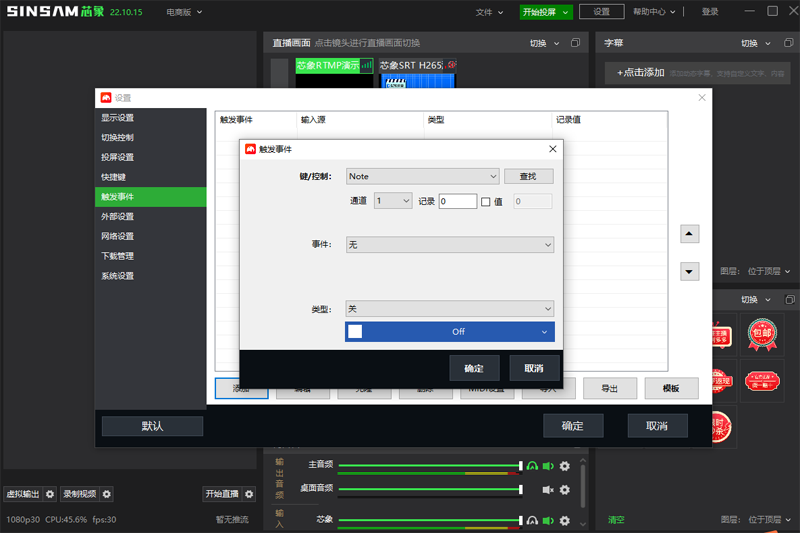Expand the 开始投屏 dropdown arrow
800x533 pixels.
(x=565, y=12)
